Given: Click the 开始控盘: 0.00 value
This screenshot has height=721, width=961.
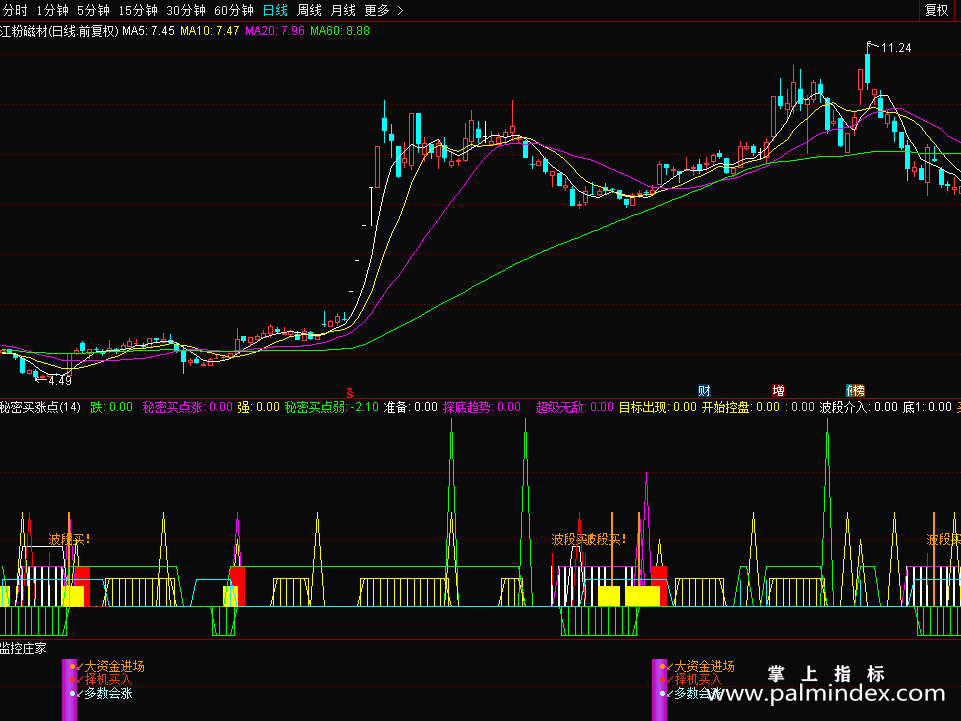Looking at the screenshot, I should (x=741, y=407).
